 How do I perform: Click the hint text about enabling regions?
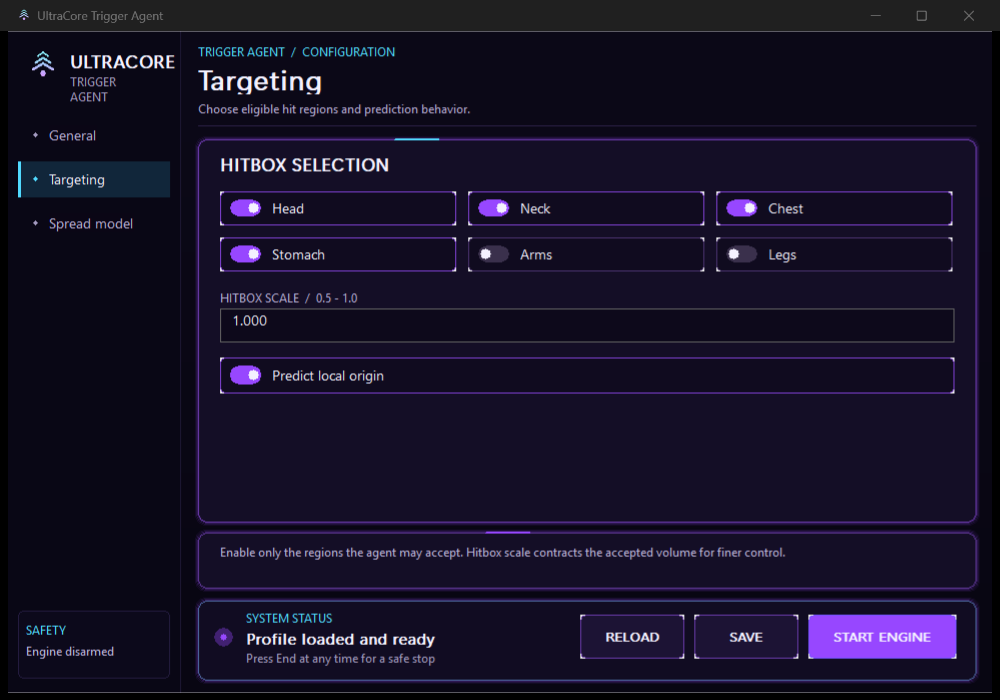tap(503, 553)
